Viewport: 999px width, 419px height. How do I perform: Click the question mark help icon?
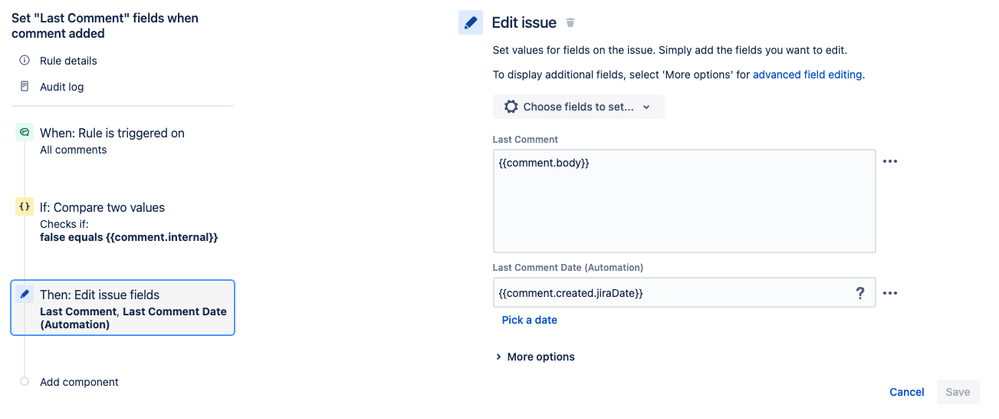click(859, 293)
